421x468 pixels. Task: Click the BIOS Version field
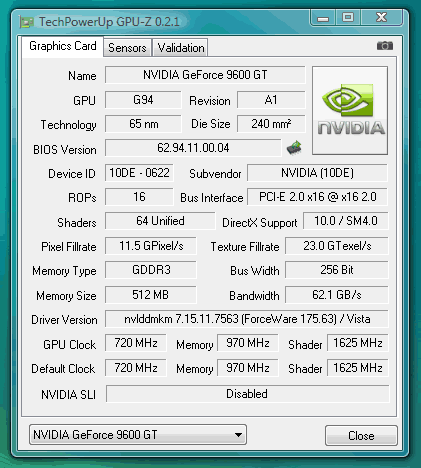click(193, 148)
